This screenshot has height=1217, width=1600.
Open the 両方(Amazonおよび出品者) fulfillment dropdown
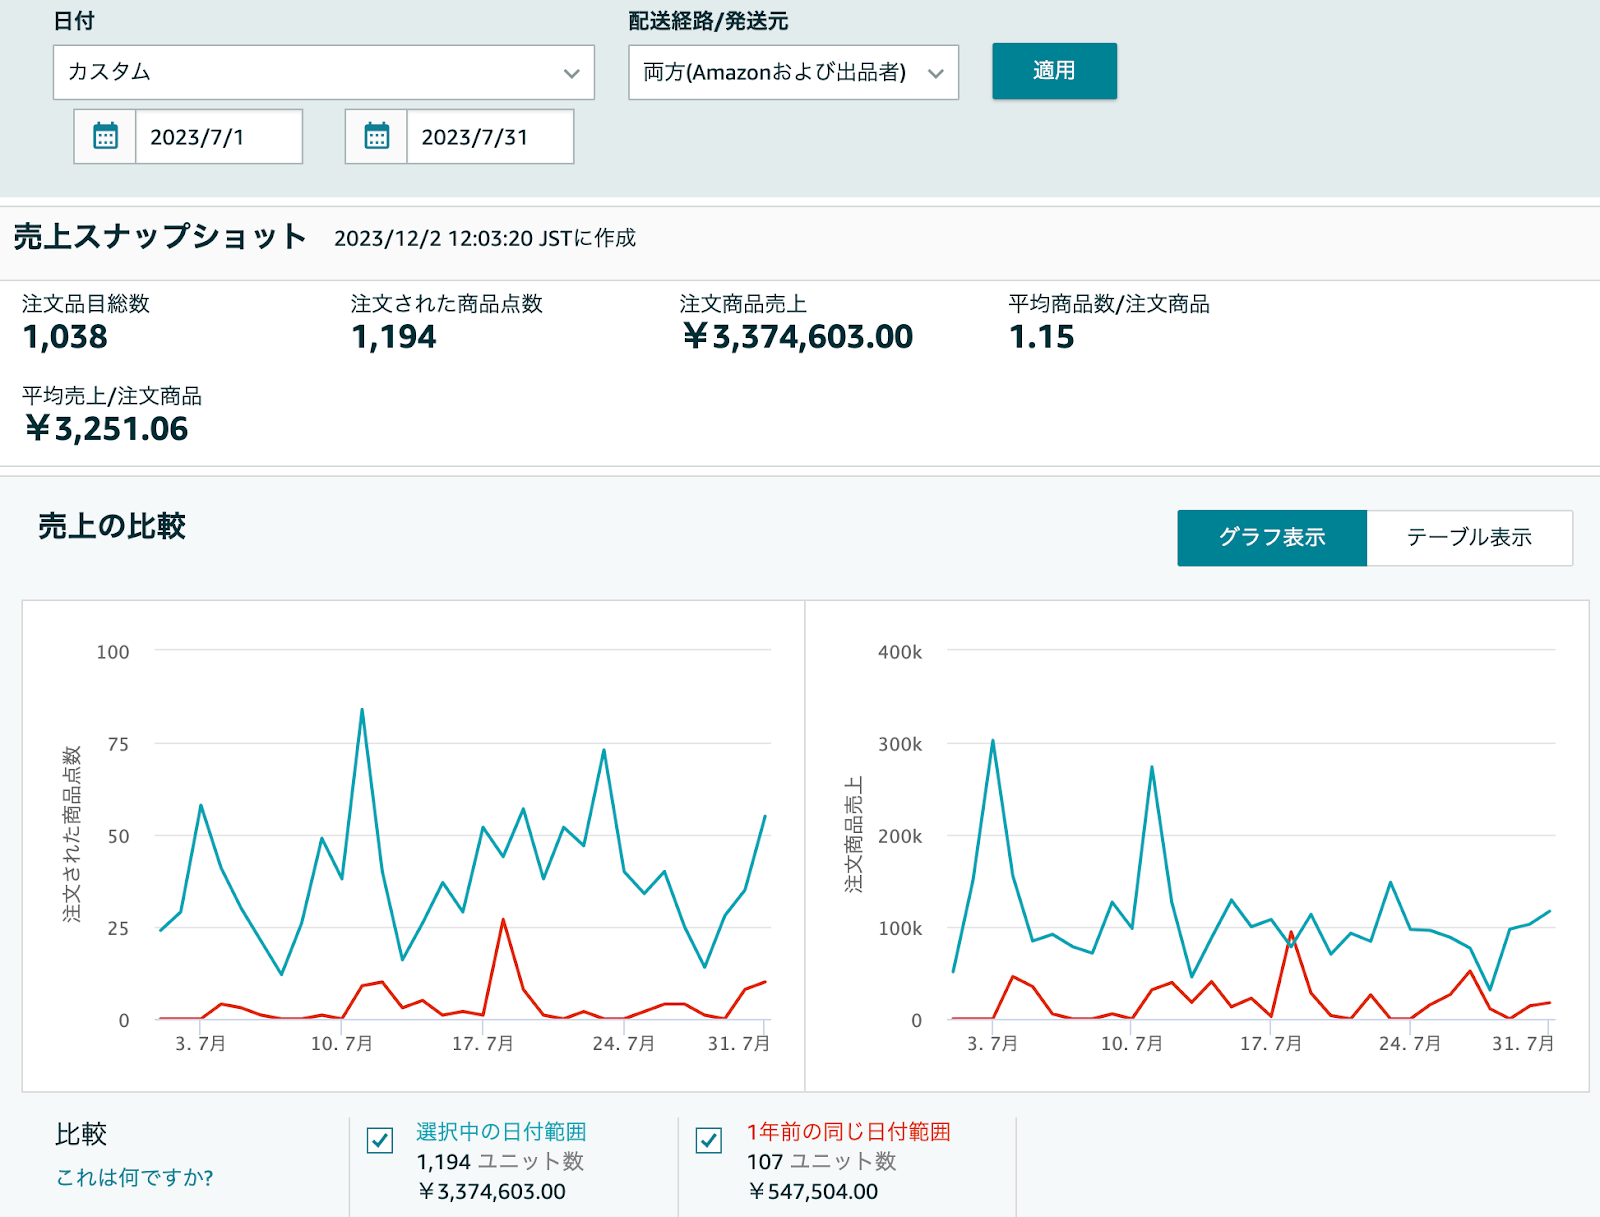[x=793, y=72]
